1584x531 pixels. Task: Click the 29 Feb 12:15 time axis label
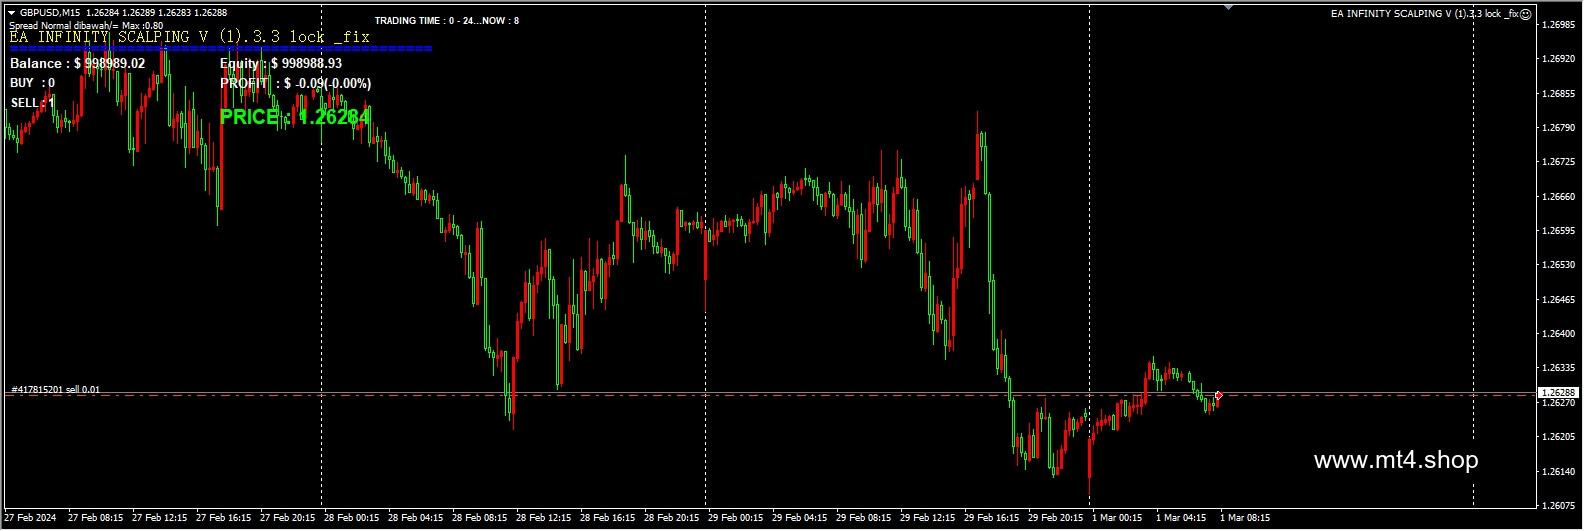pyautogui.click(x=928, y=518)
